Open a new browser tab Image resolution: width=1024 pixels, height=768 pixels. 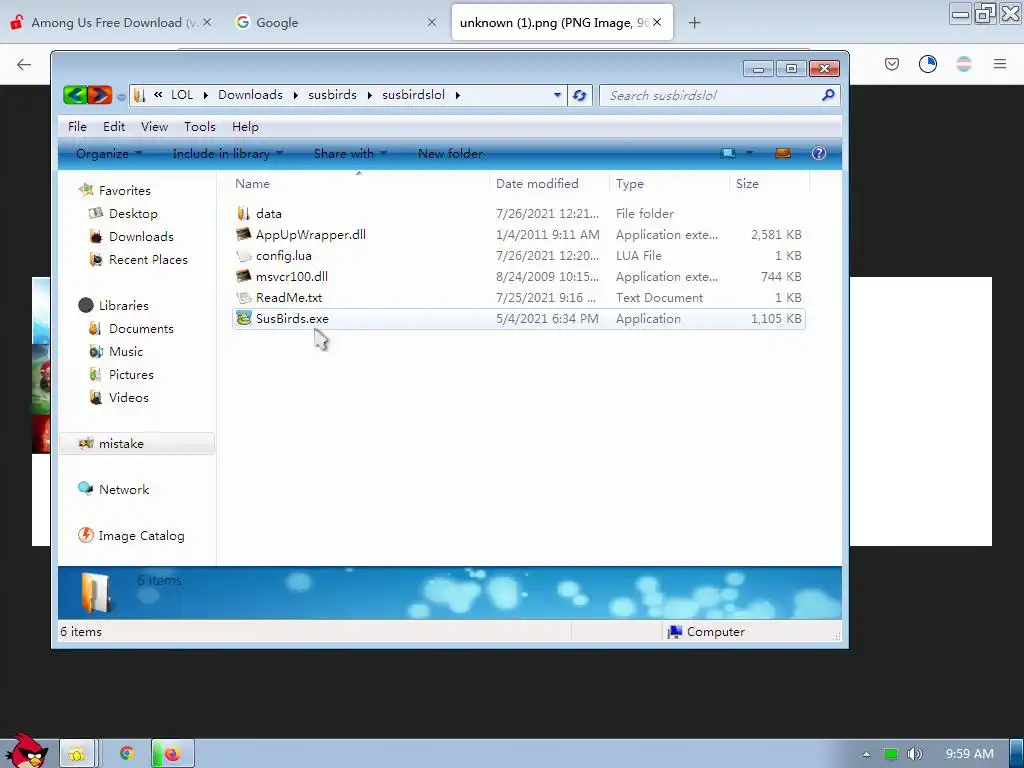694,23
